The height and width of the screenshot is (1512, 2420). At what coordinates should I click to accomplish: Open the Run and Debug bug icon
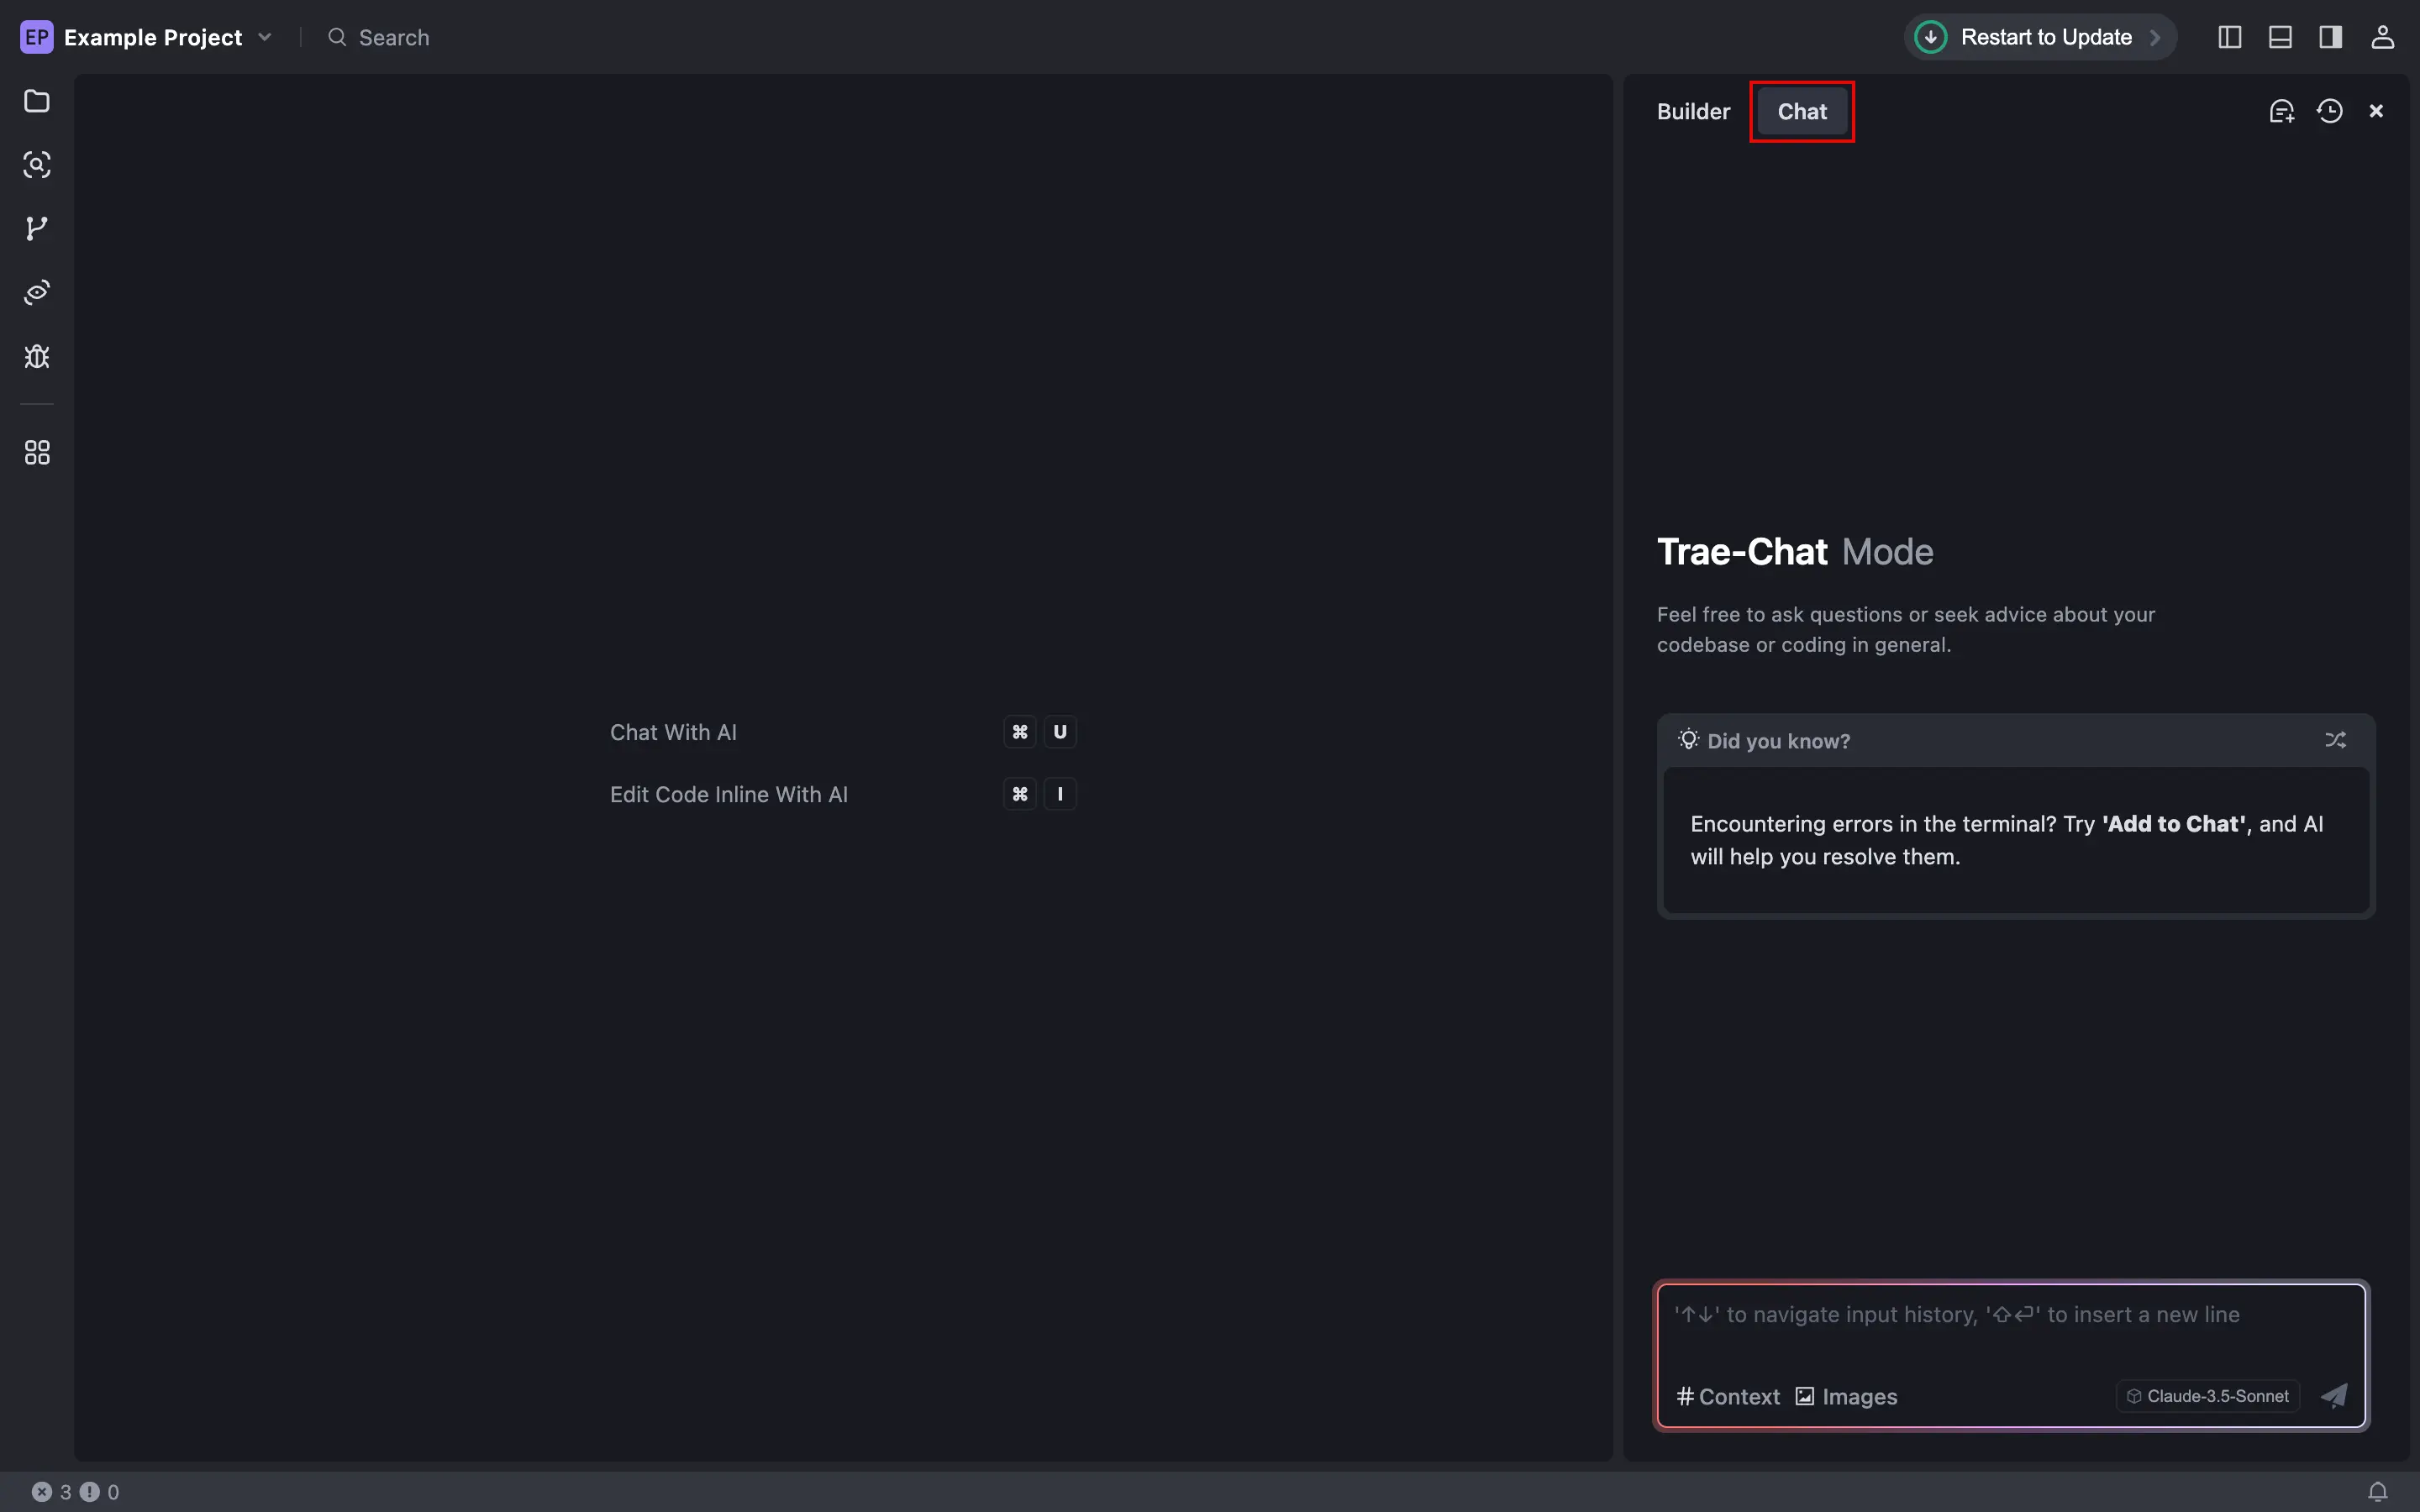37,357
